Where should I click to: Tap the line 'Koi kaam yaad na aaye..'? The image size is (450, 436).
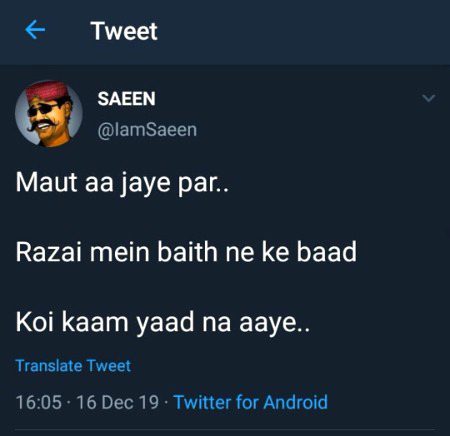tap(163, 323)
